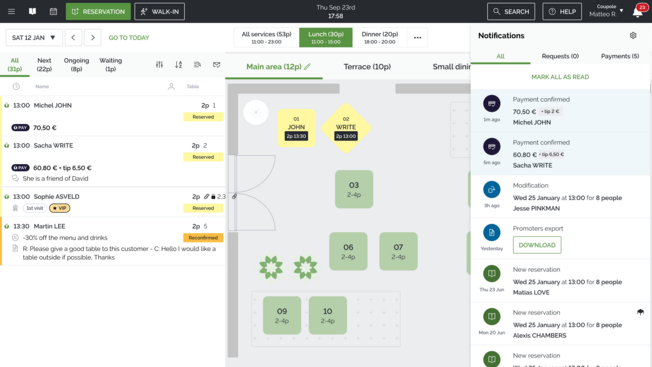Toggle the light mode sun button
This screenshot has height=367, width=652.
click(256, 112)
